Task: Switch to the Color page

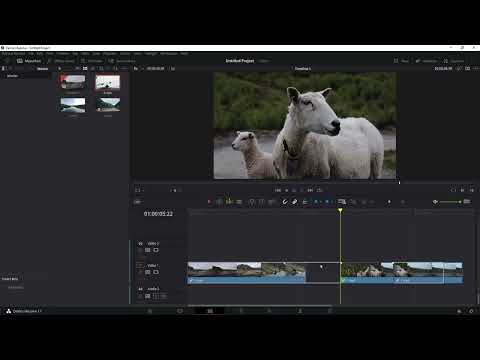Action: pos(269,311)
